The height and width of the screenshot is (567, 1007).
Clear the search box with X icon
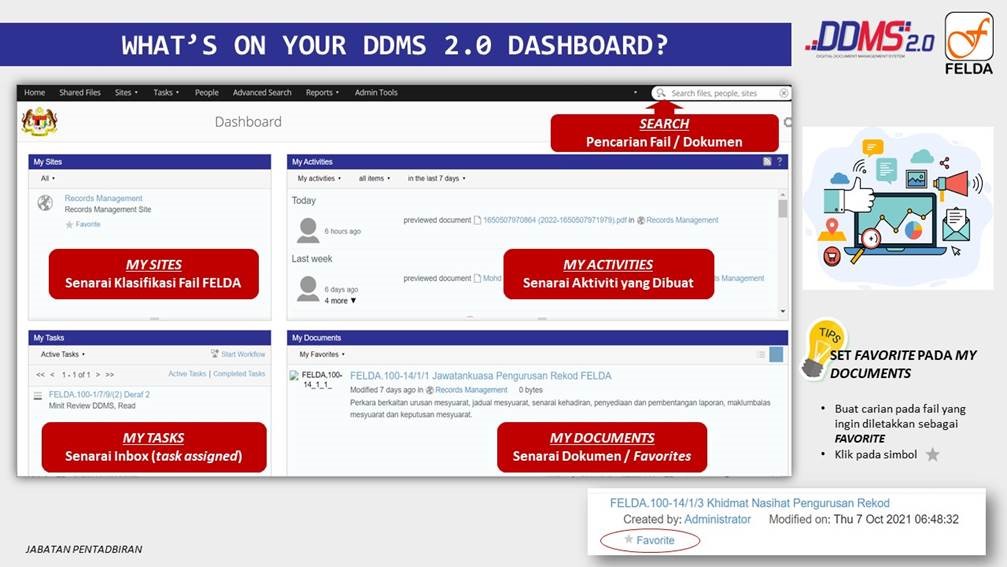point(784,93)
